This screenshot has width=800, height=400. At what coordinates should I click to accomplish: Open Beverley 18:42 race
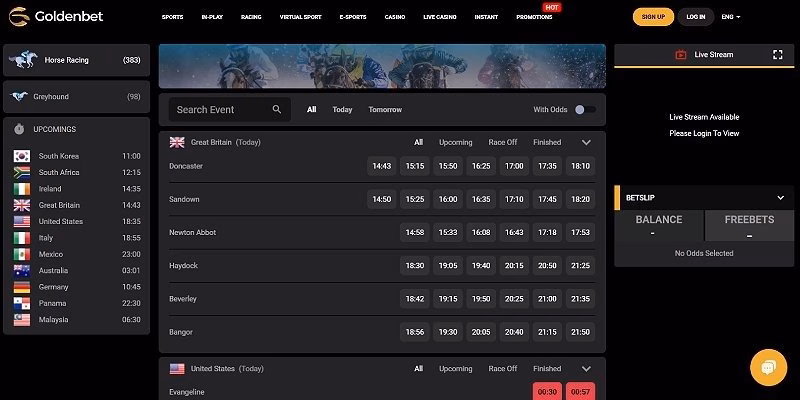click(415, 298)
